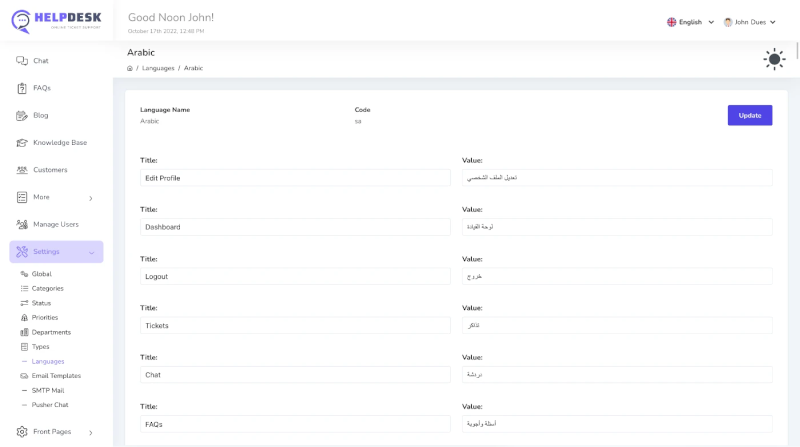
Task: Click the Blog icon in sidebar
Action: point(22,115)
